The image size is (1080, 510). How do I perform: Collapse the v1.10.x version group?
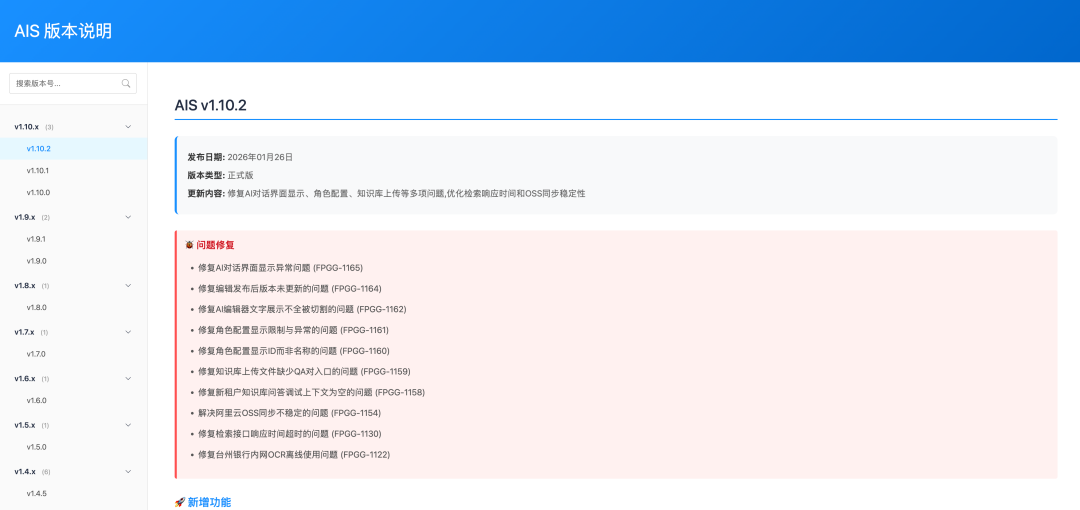tap(127, 127)
